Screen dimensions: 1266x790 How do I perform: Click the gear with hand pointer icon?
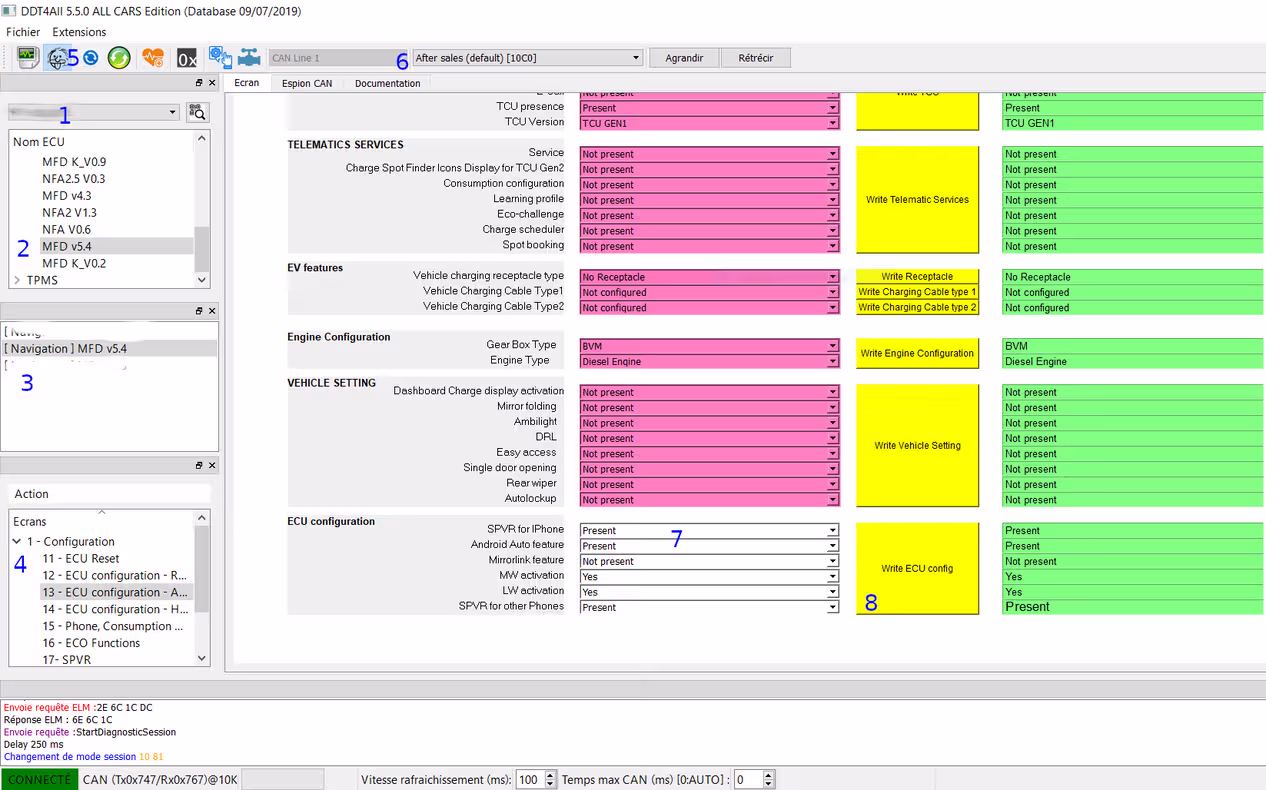click(220, 58)
